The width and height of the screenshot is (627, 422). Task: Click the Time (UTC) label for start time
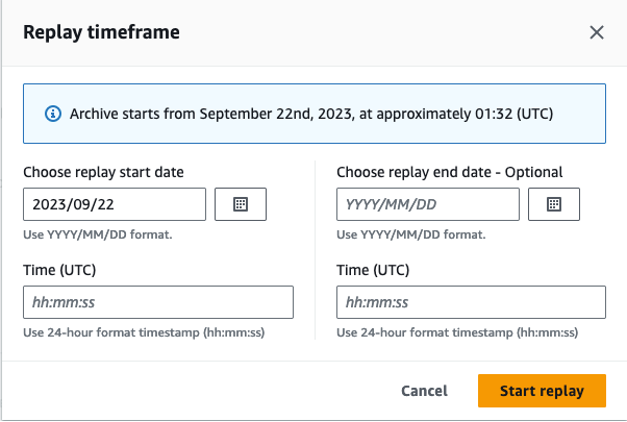point(59,270)
